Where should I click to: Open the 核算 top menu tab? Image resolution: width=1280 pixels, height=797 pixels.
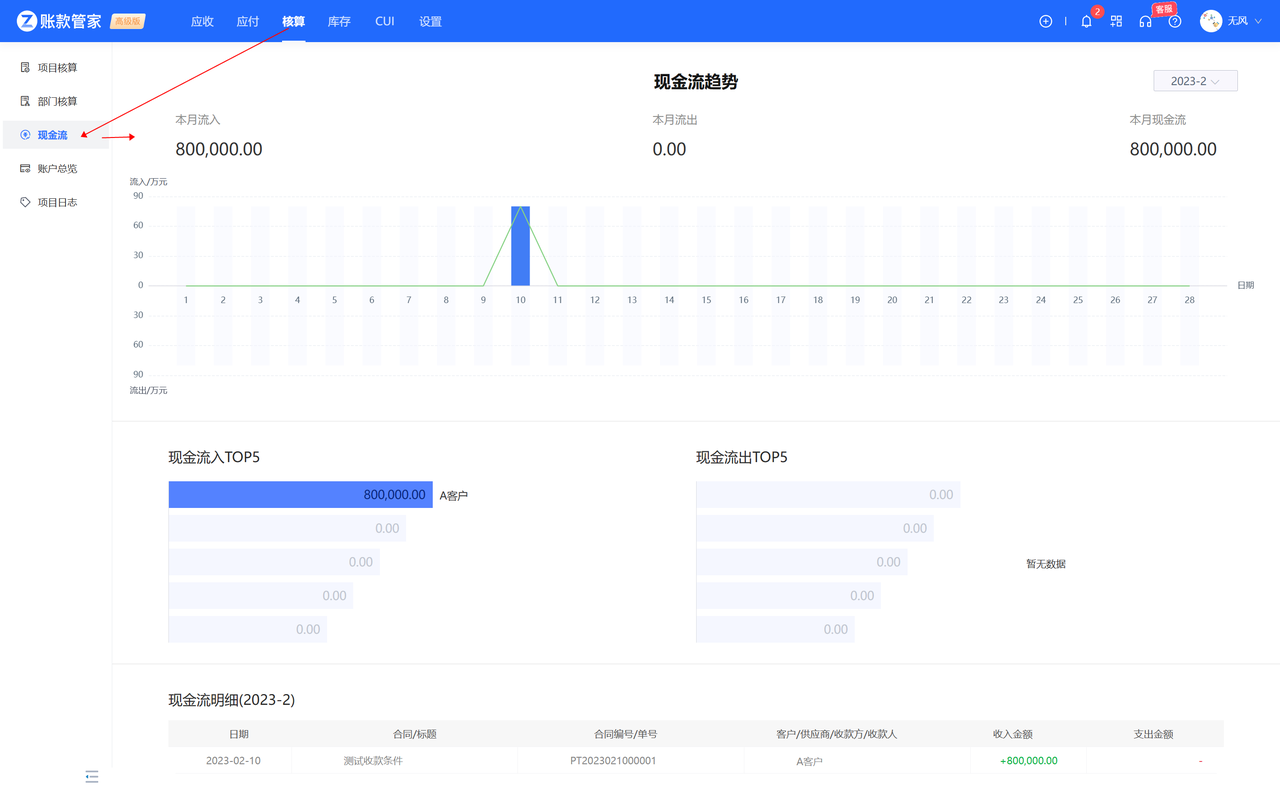(293, 21)
